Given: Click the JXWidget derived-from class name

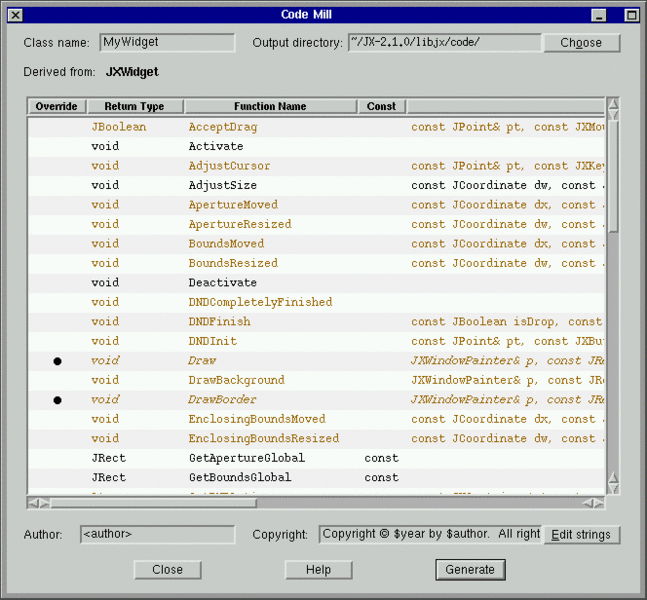Looking at the screenshot, I should pyautogui.click(x=132, y=72).
